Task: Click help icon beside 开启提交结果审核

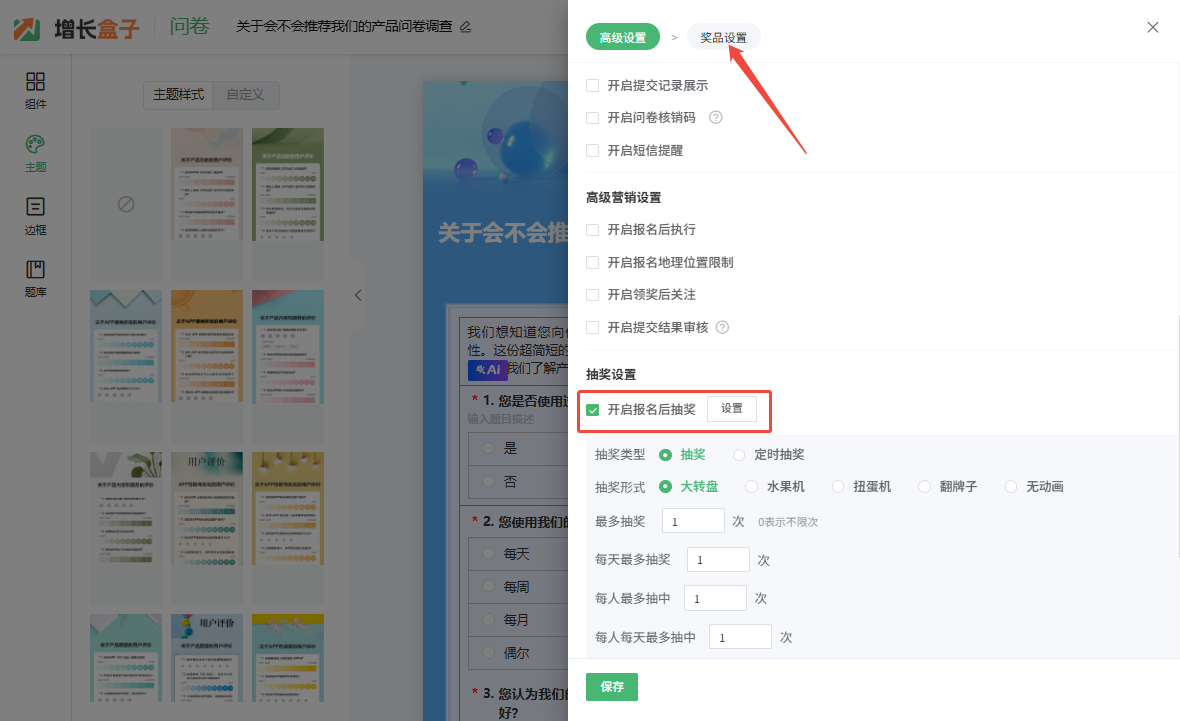Action: [722, 327]
